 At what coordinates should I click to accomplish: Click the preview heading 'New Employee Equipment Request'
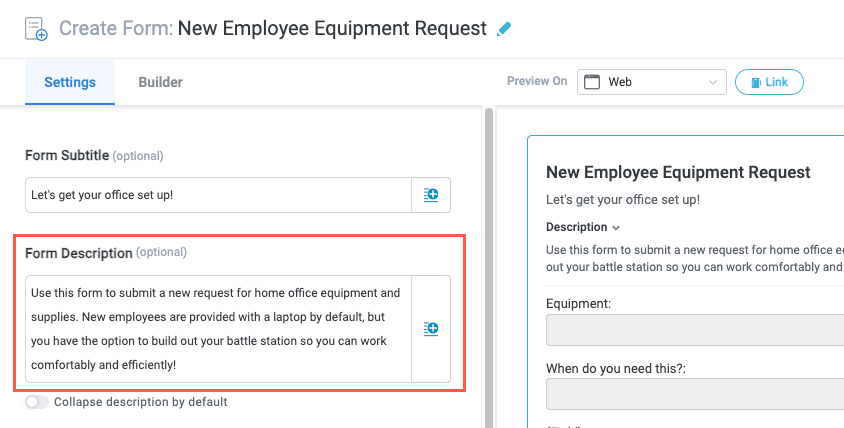pos(678,172)
